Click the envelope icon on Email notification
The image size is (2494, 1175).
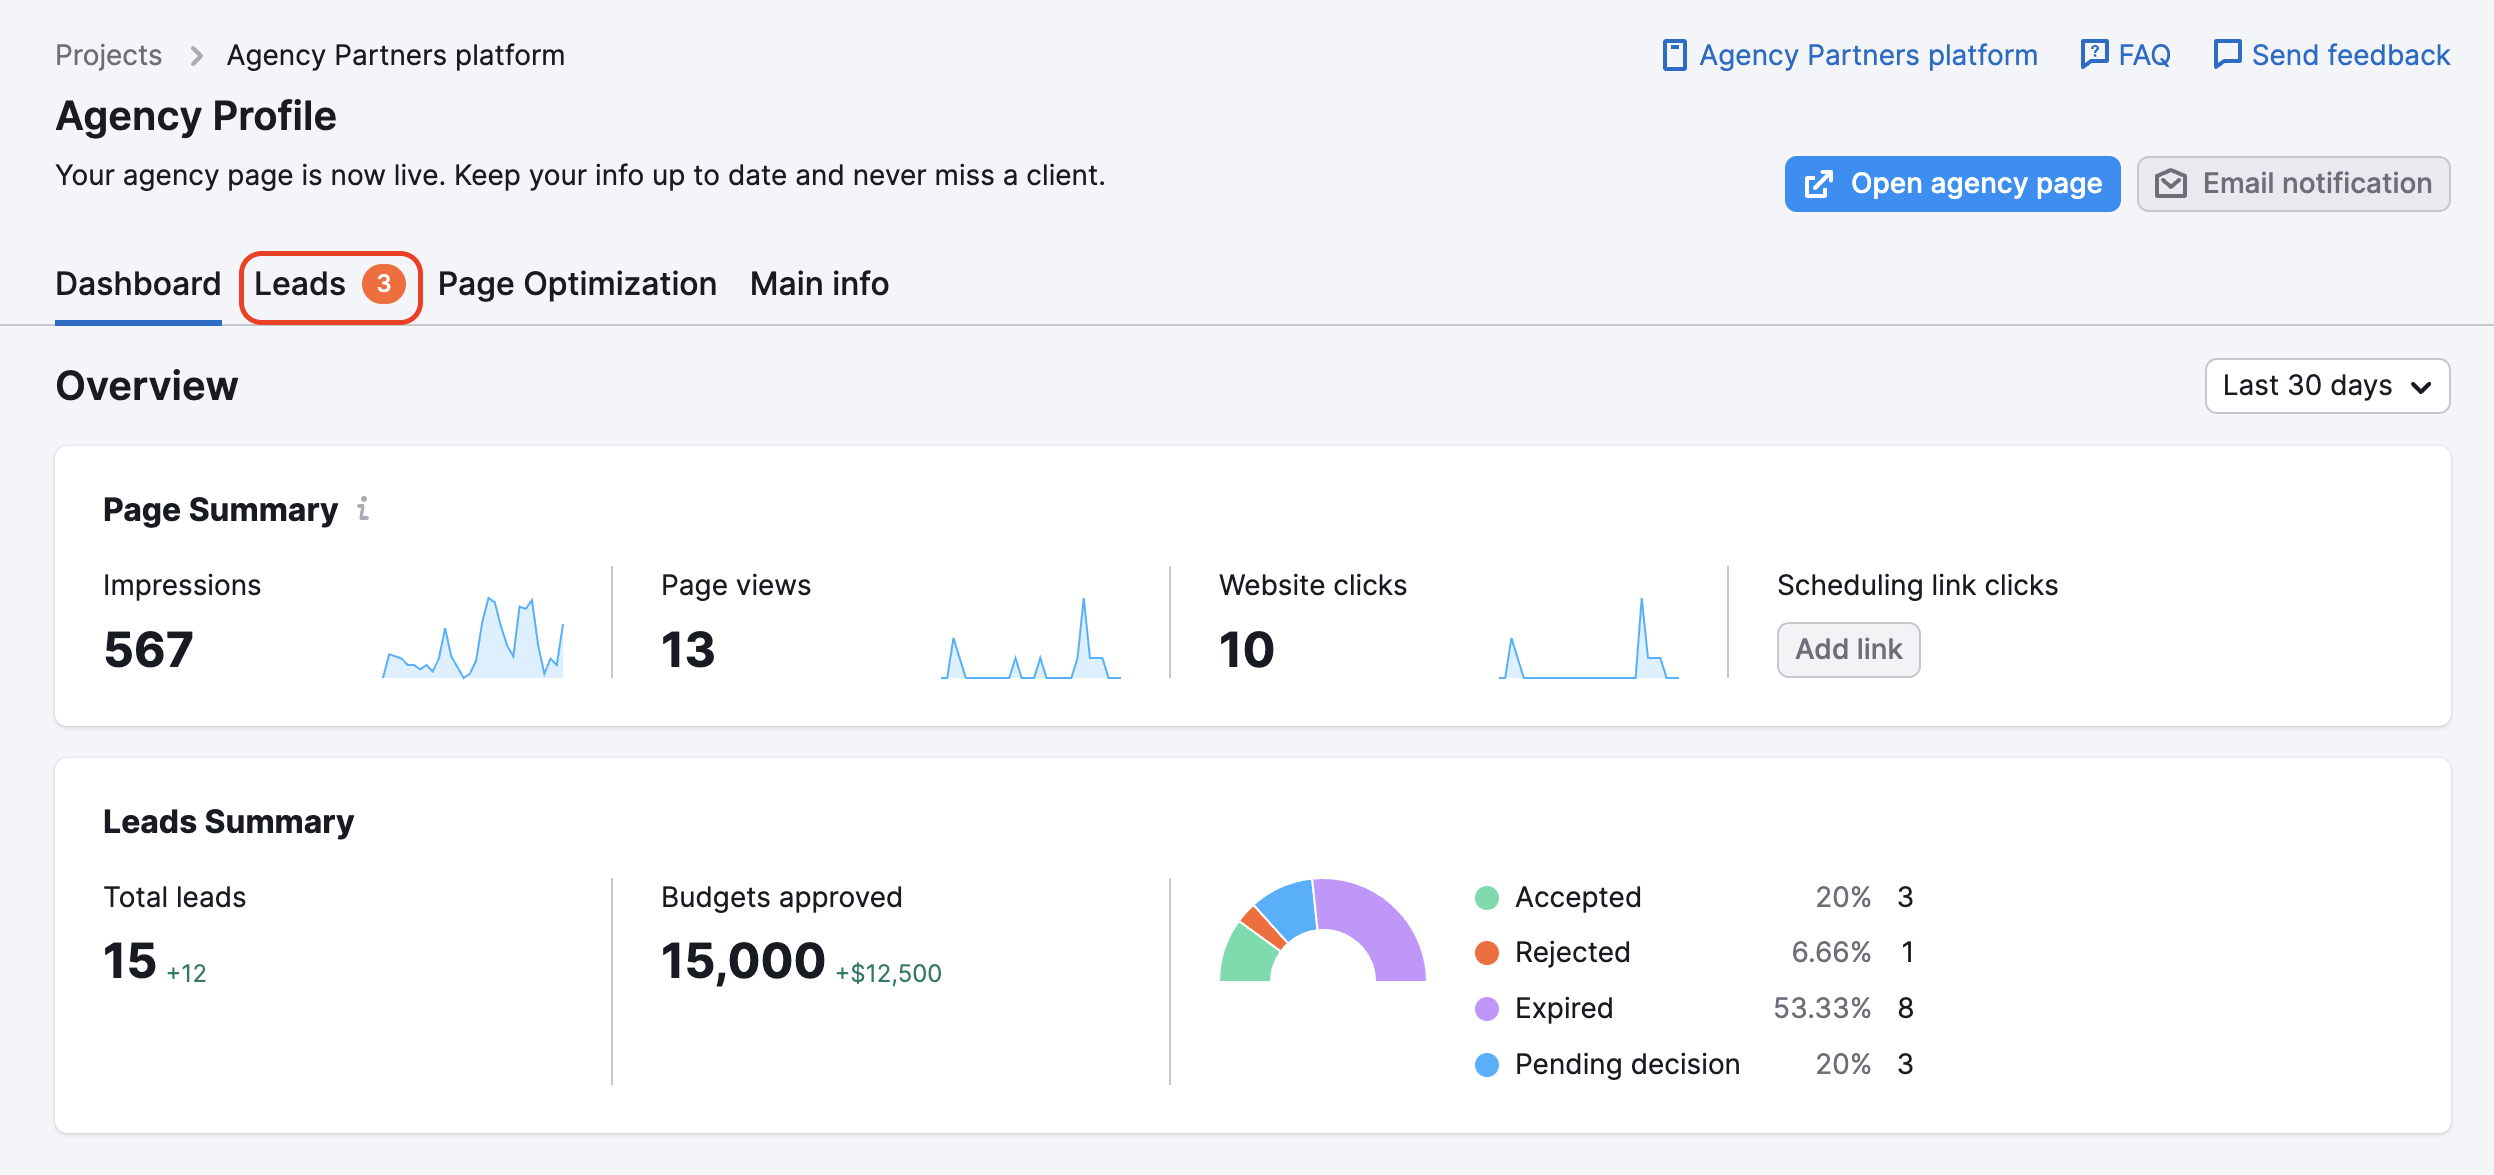click(2171, 184)
